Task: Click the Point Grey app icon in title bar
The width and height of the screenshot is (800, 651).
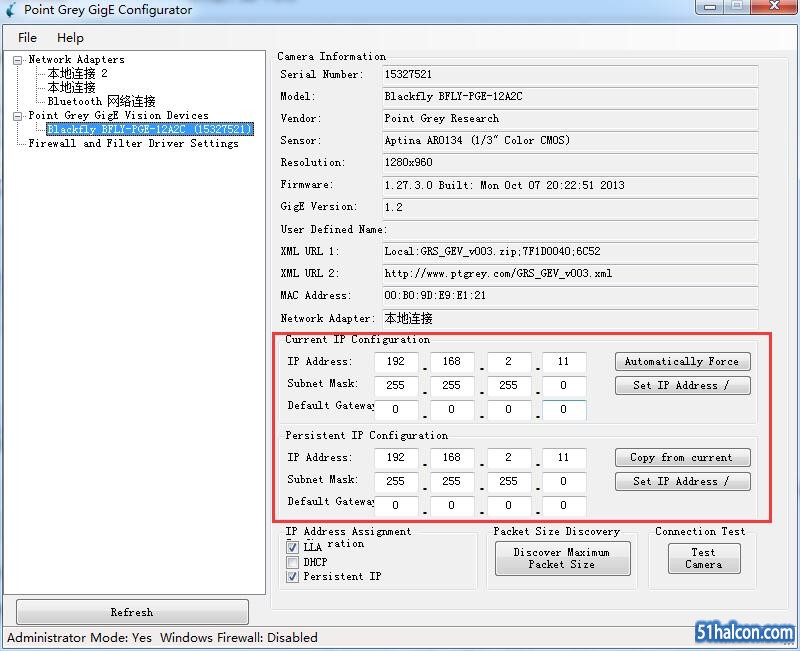Action: click(11, 9)
